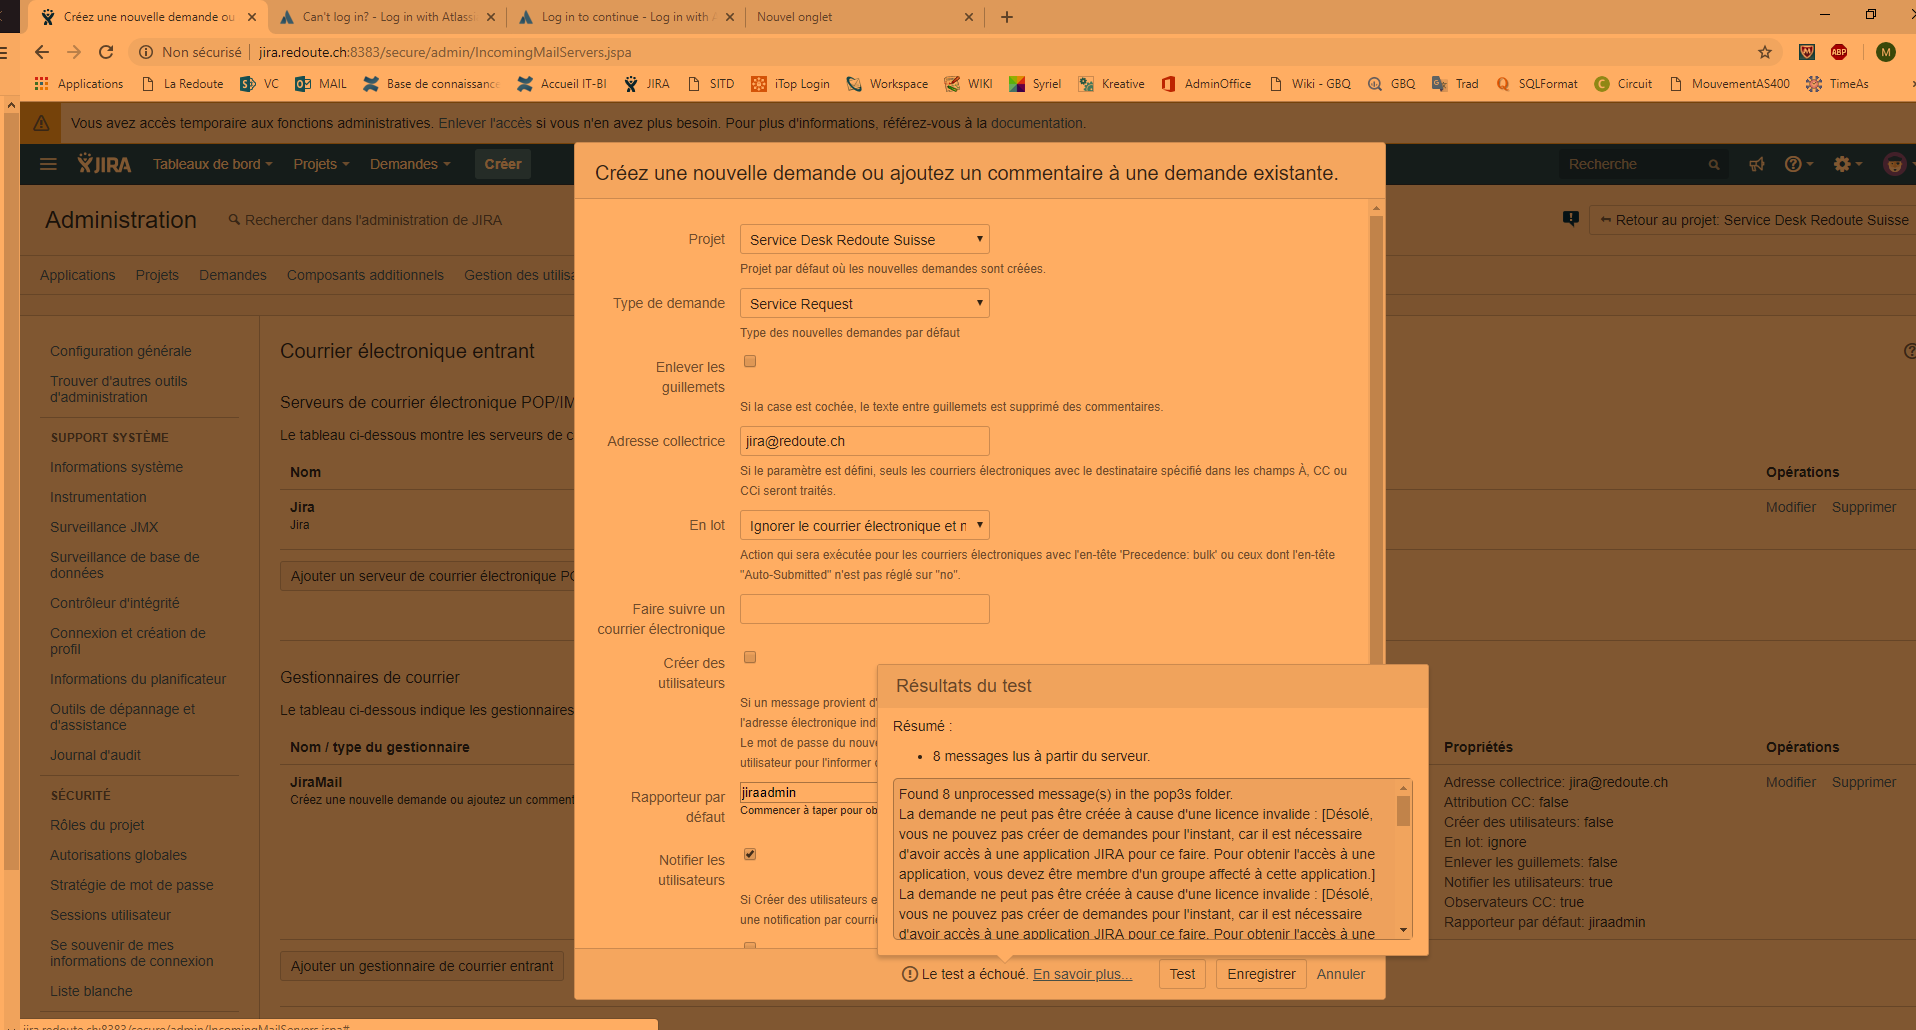
Task: Click the JIRA logo in the navigation bar
Action: pos(105,164)
